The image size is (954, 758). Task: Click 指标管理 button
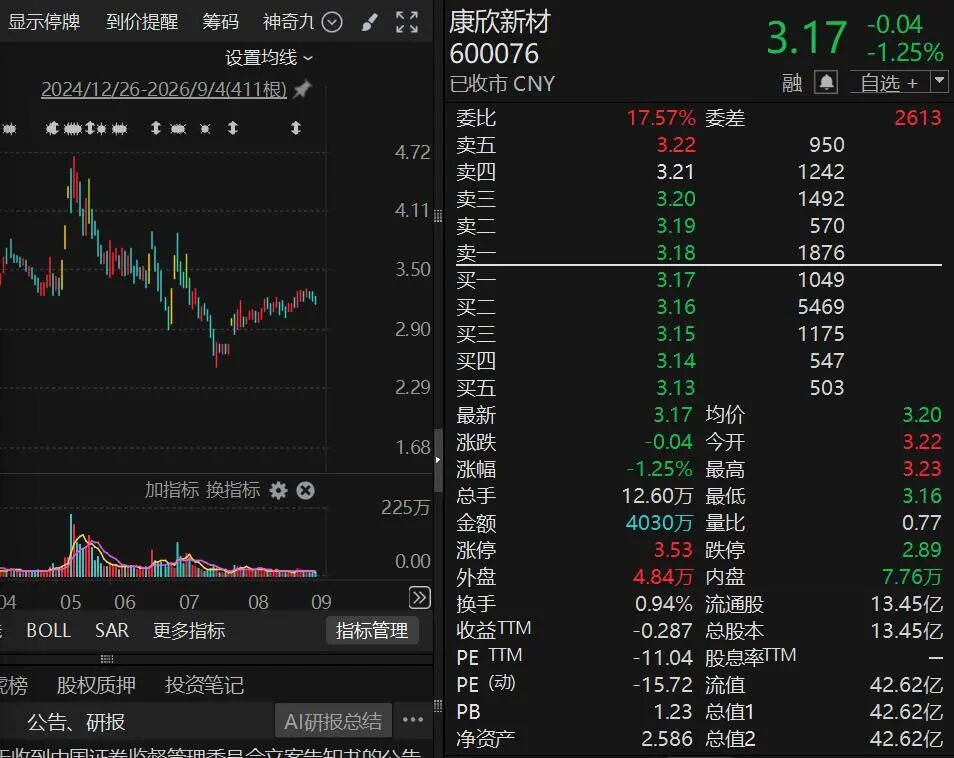(x=372, y=631)
